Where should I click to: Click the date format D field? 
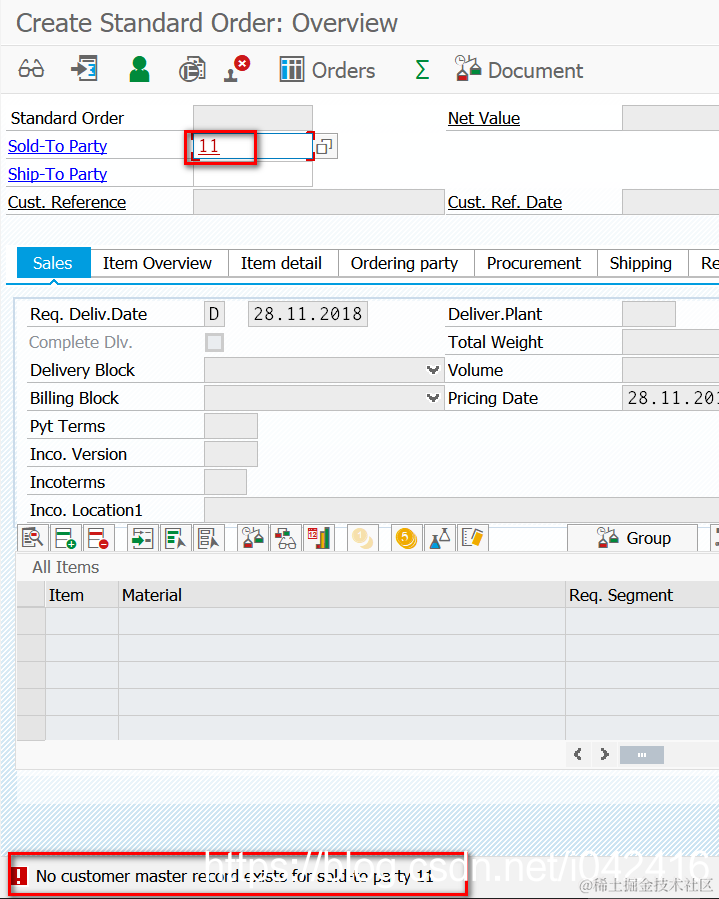[x=214, y=314]
